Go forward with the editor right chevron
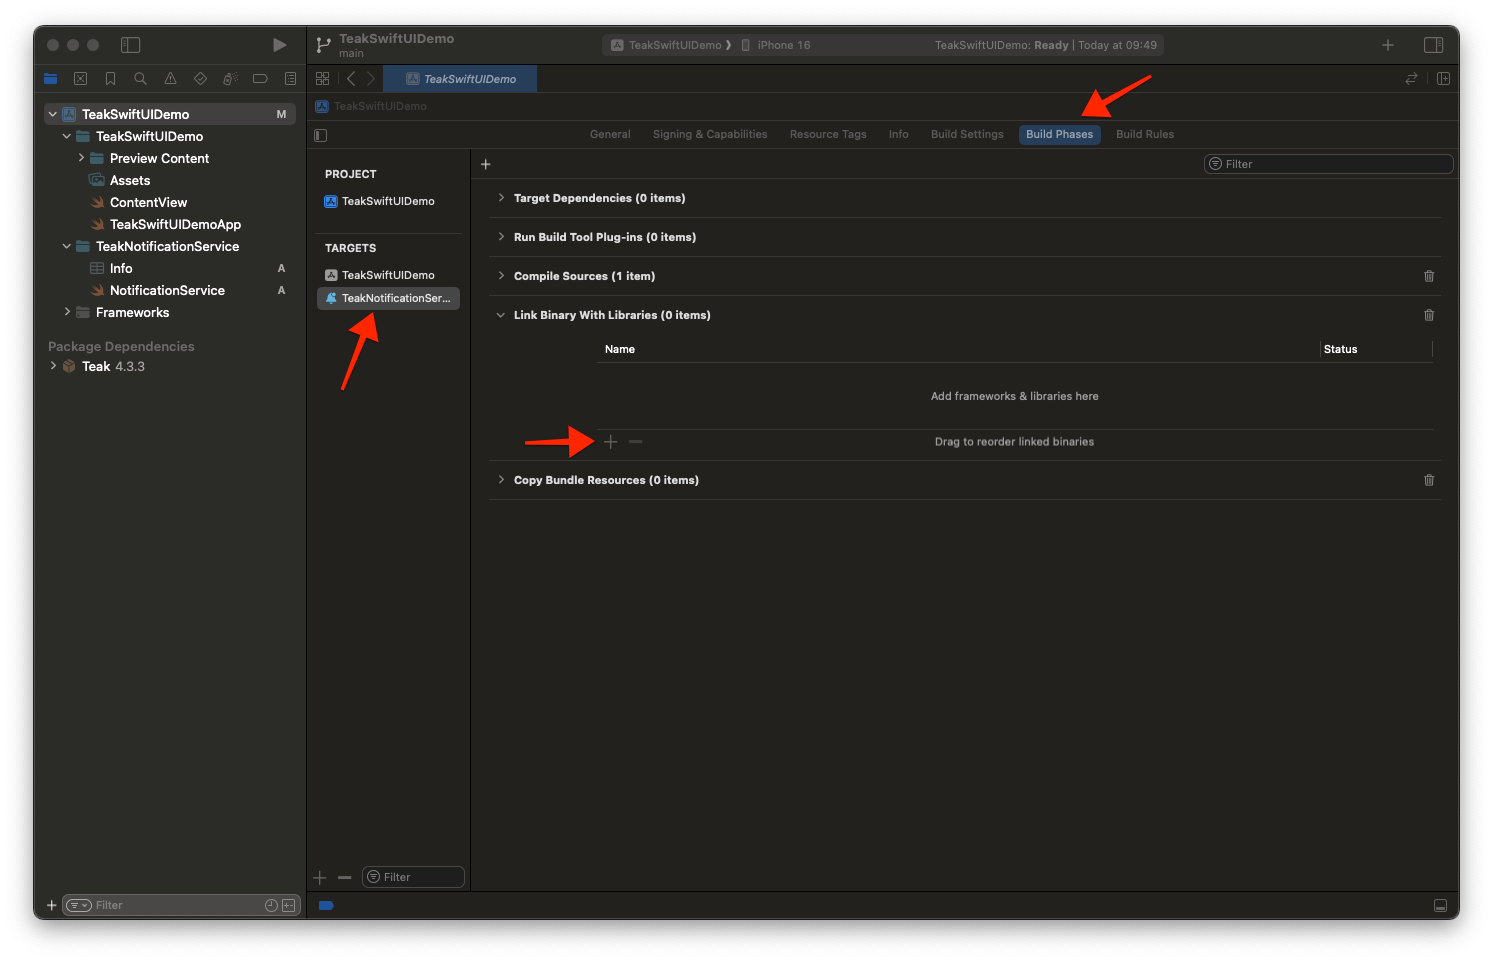The image size is (1493, 961). coord(370,79)
